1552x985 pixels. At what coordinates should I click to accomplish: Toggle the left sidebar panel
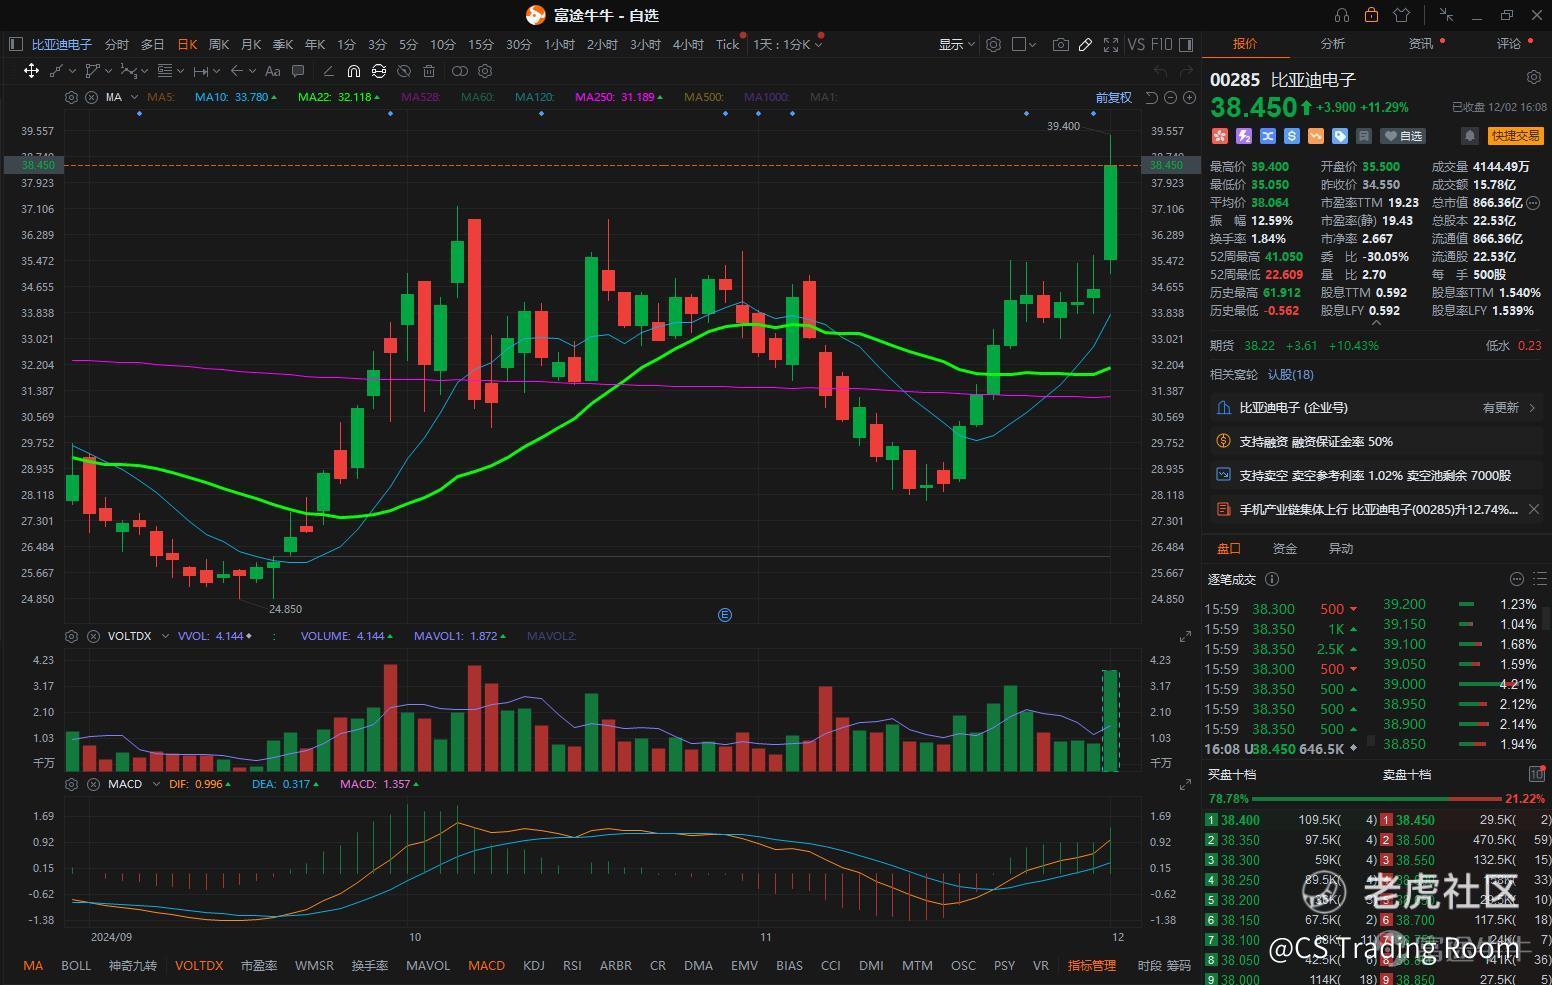coord(15,44)
